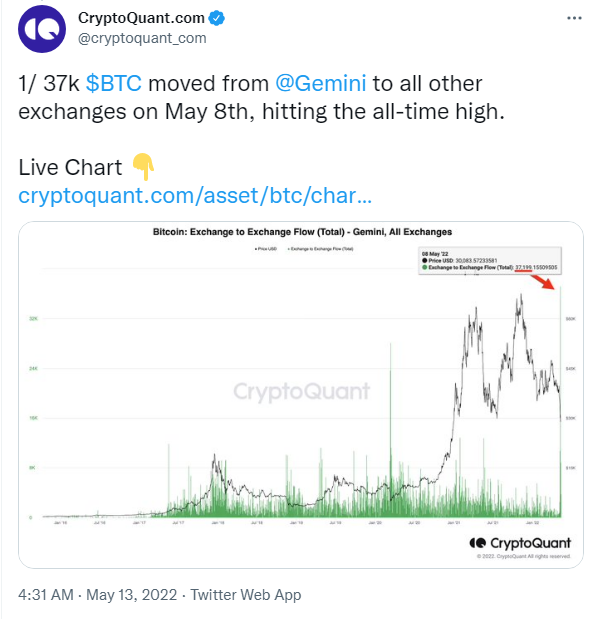Open the cryptoquant.com/asset/btc chart link
This screenshot has width=600, height=619.
(x=195, y=195)
